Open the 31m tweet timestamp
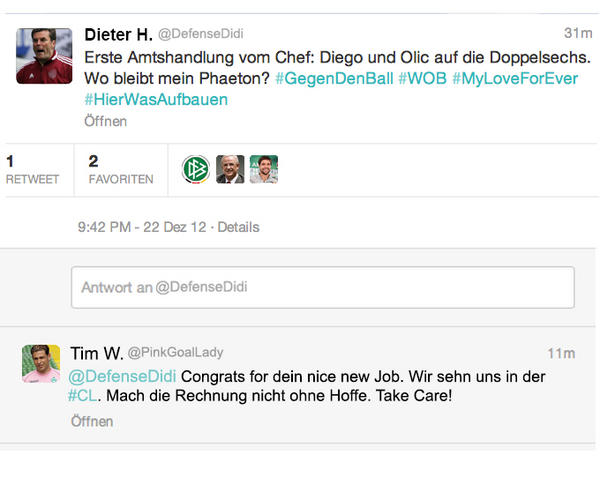The width and height of the screenshot is (600, 485). 578,33
